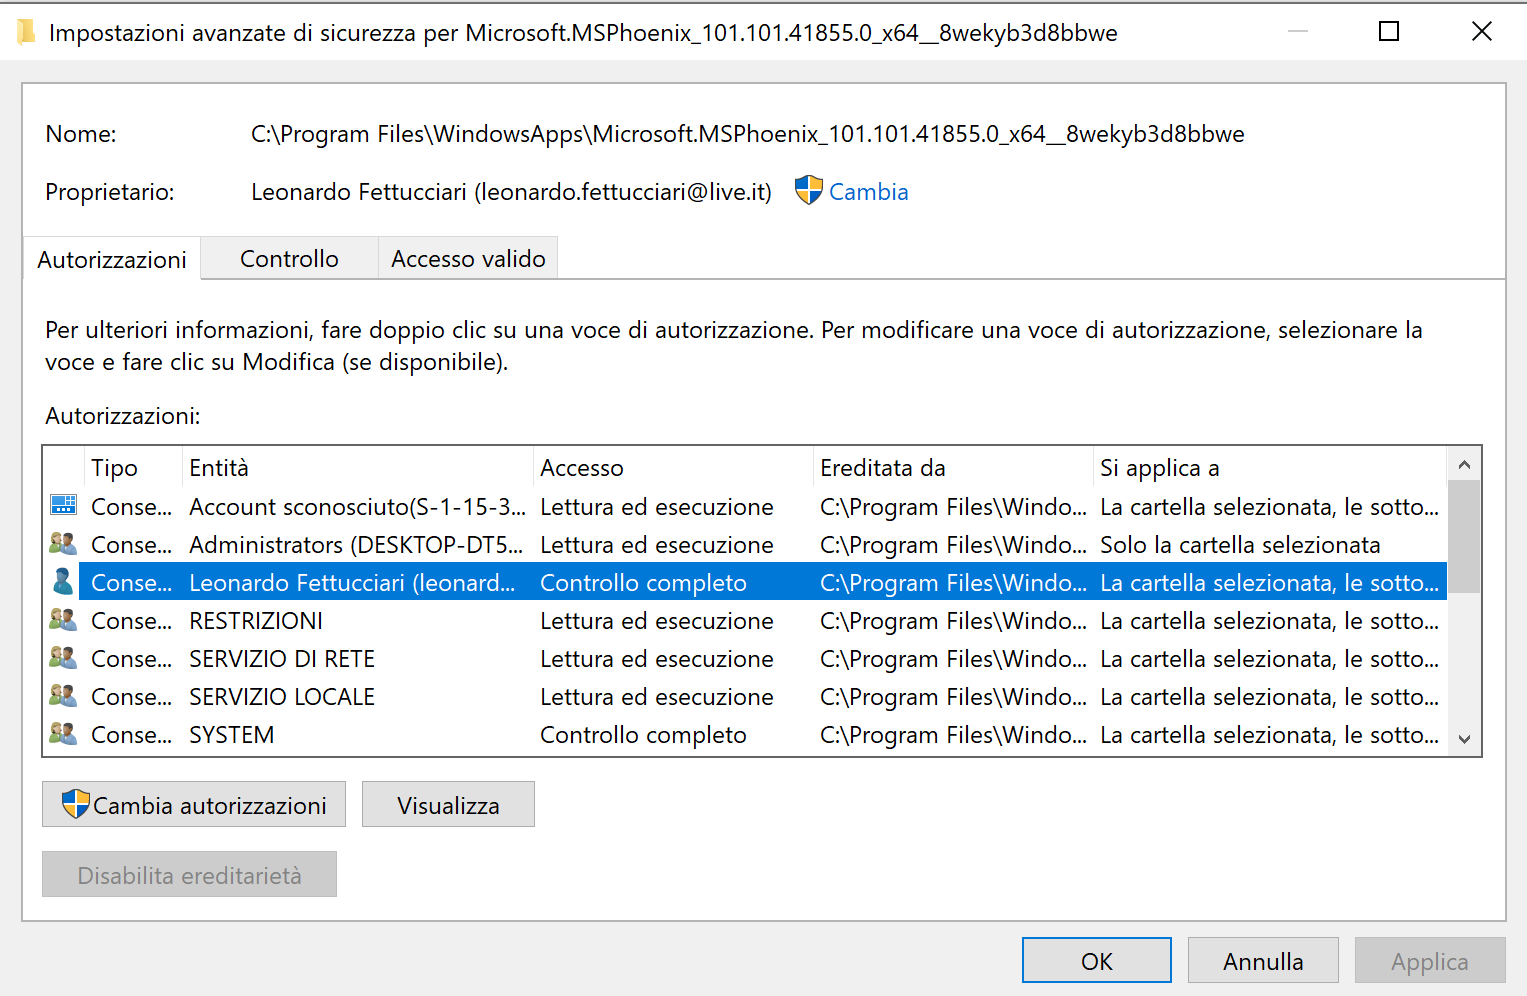Select the RESTRIZIONI entry

tap(745, 620)
